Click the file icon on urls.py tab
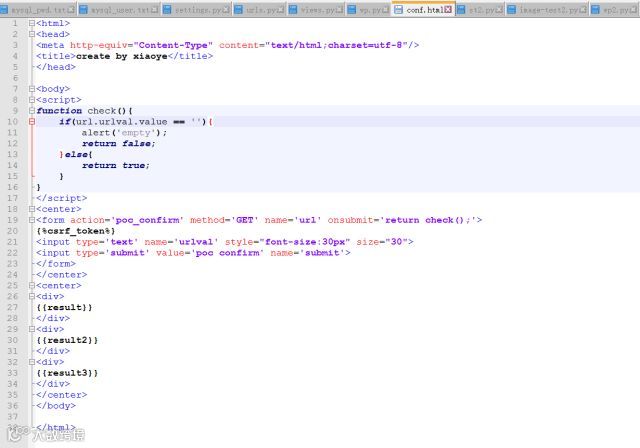 click(238, 9)
